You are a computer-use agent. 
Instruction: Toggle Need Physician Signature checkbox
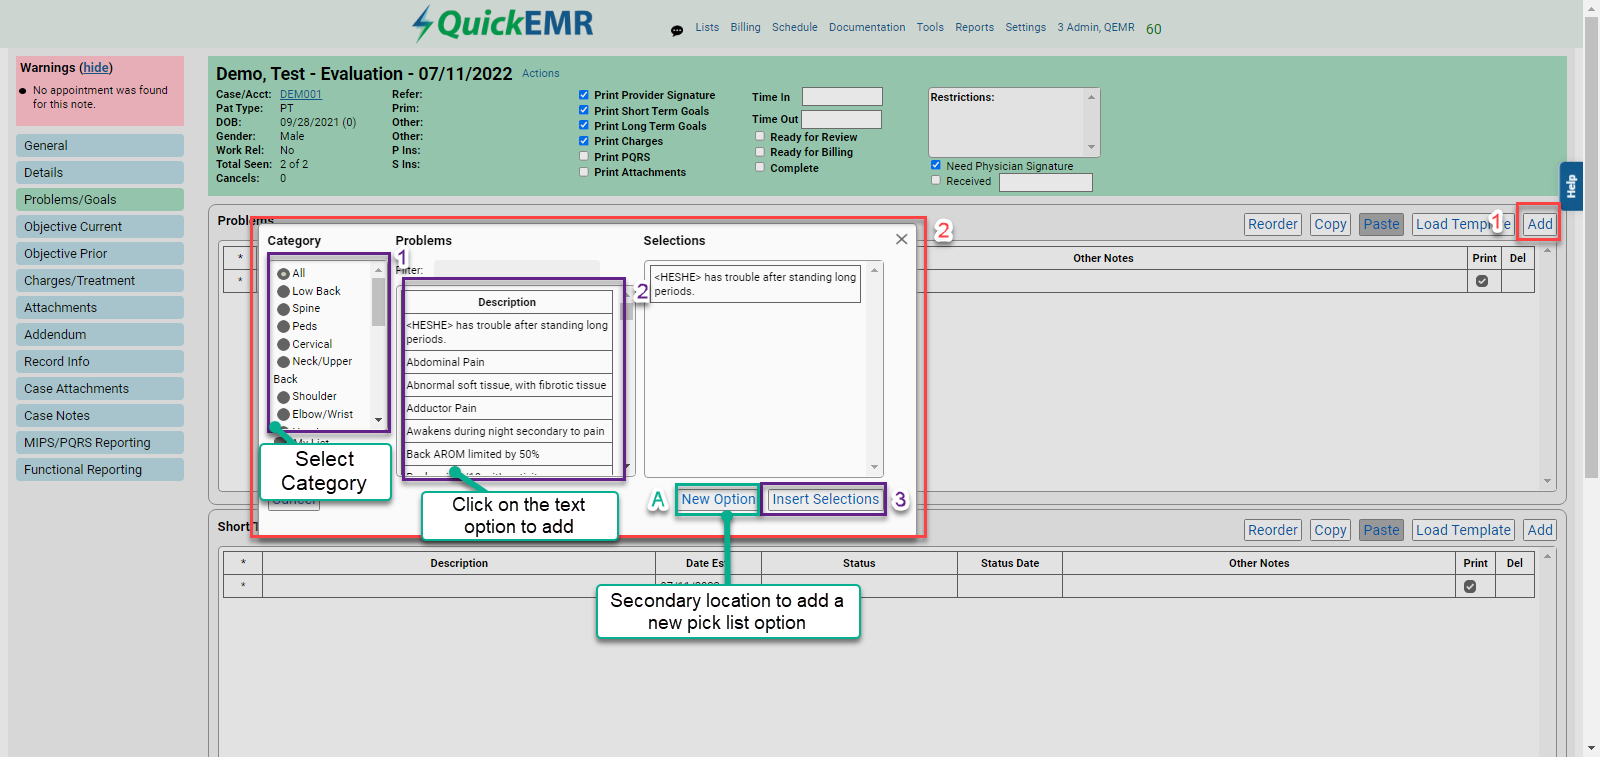(936, 165)
